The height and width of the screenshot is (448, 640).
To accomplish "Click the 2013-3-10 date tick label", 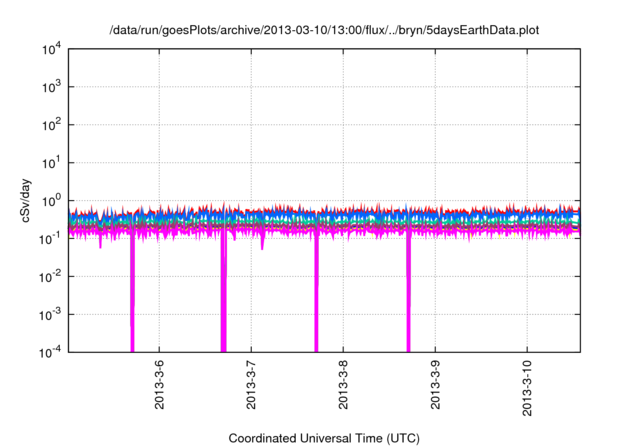I will (527, 388).
